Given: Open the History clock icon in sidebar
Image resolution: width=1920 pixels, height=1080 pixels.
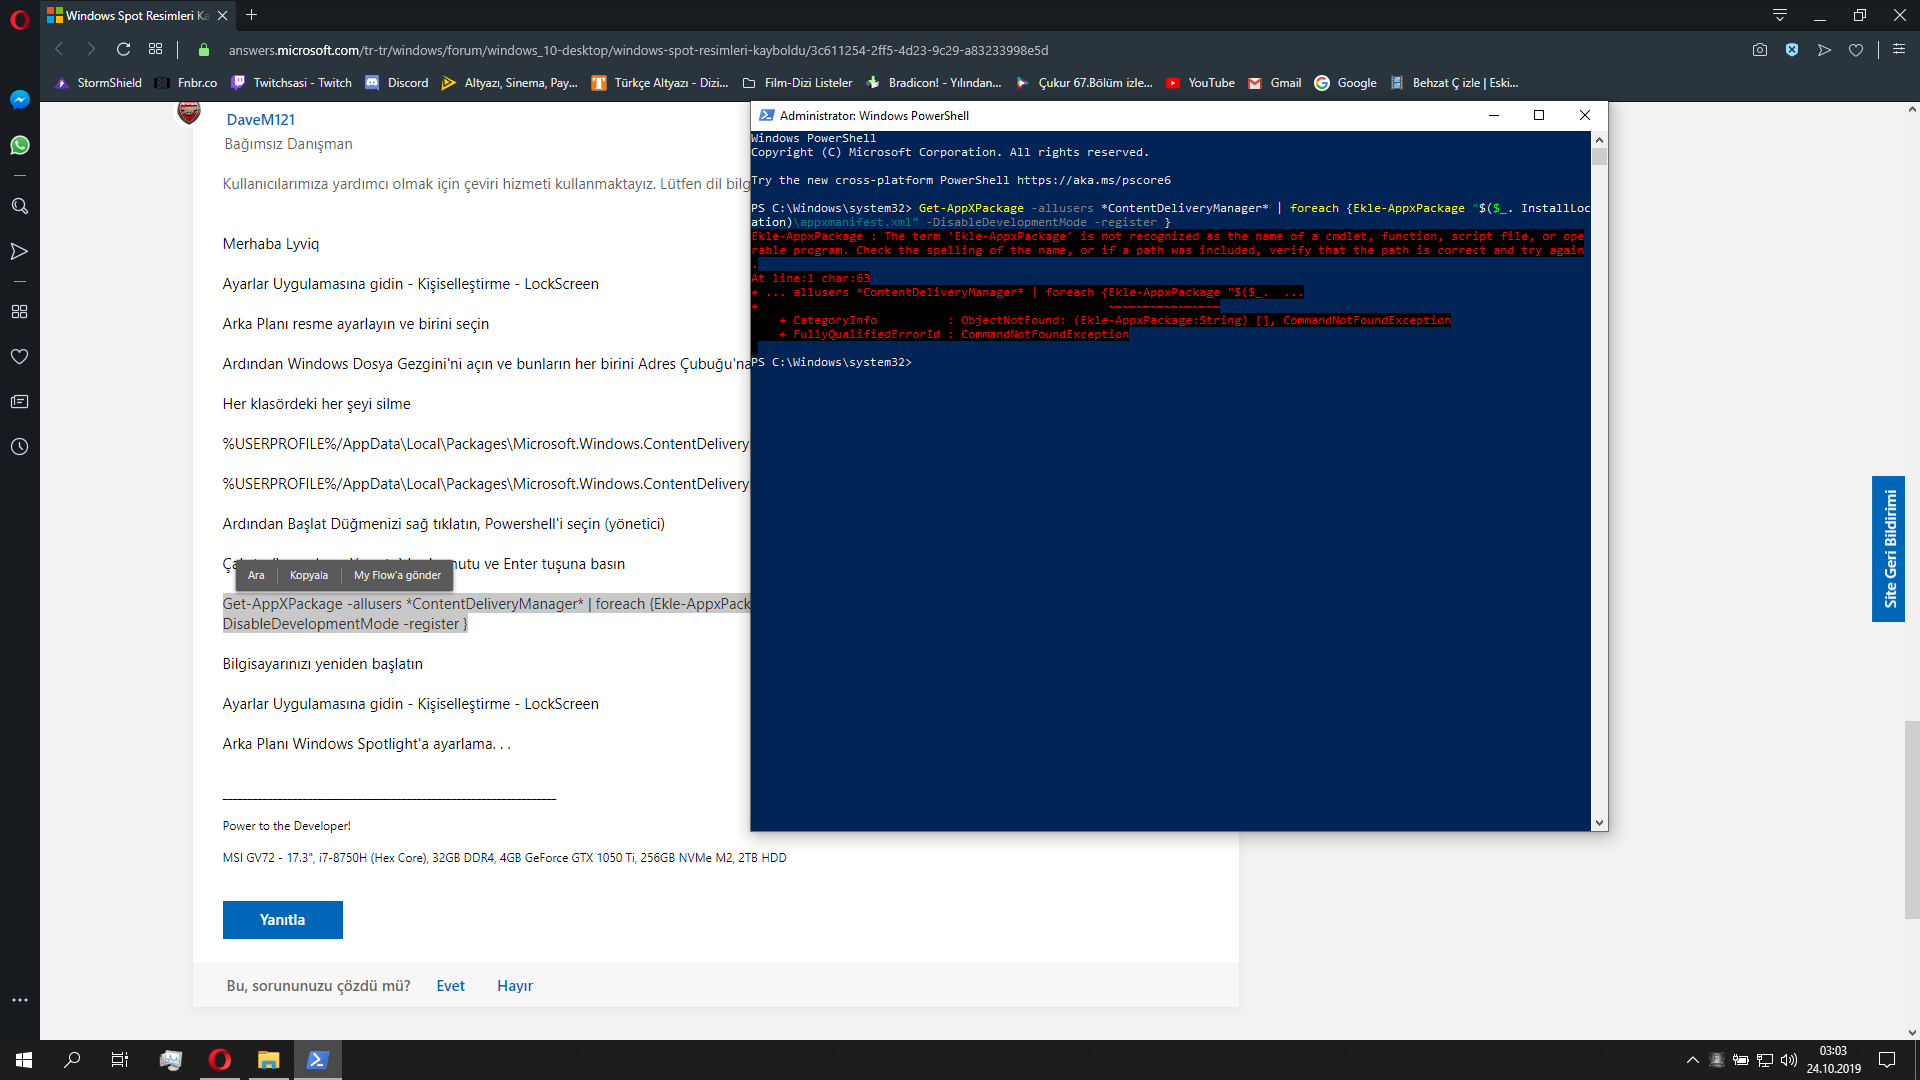Looking at the screenshot, I should [19, 447].
